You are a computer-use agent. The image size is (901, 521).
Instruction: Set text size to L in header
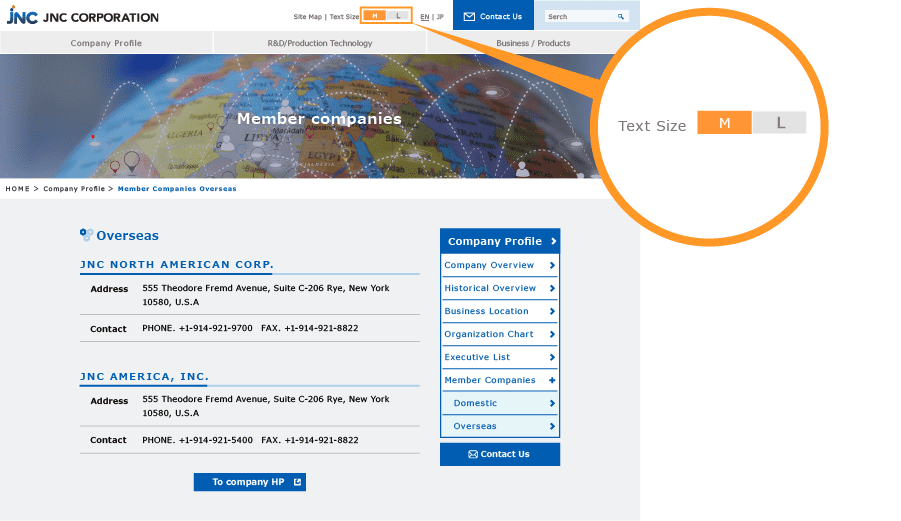[x=398, y=16]
